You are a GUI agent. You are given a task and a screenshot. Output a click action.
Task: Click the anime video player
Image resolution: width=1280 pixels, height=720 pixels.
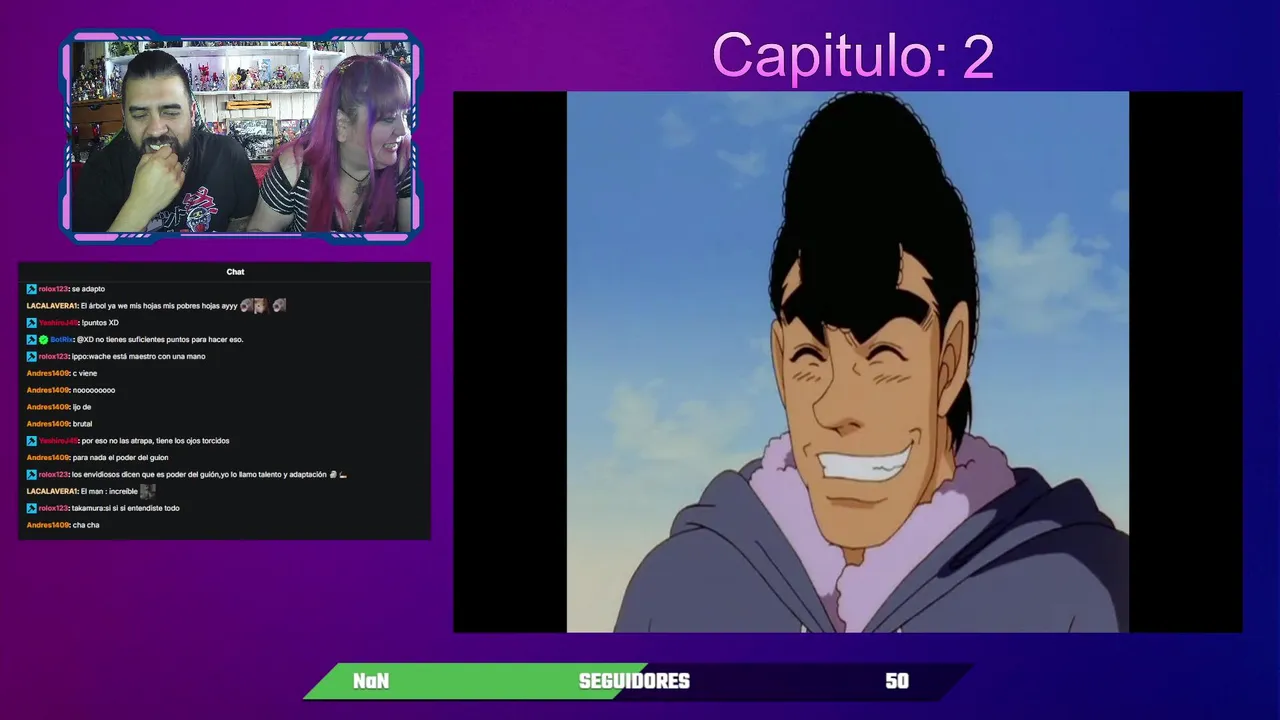(848, 362)
